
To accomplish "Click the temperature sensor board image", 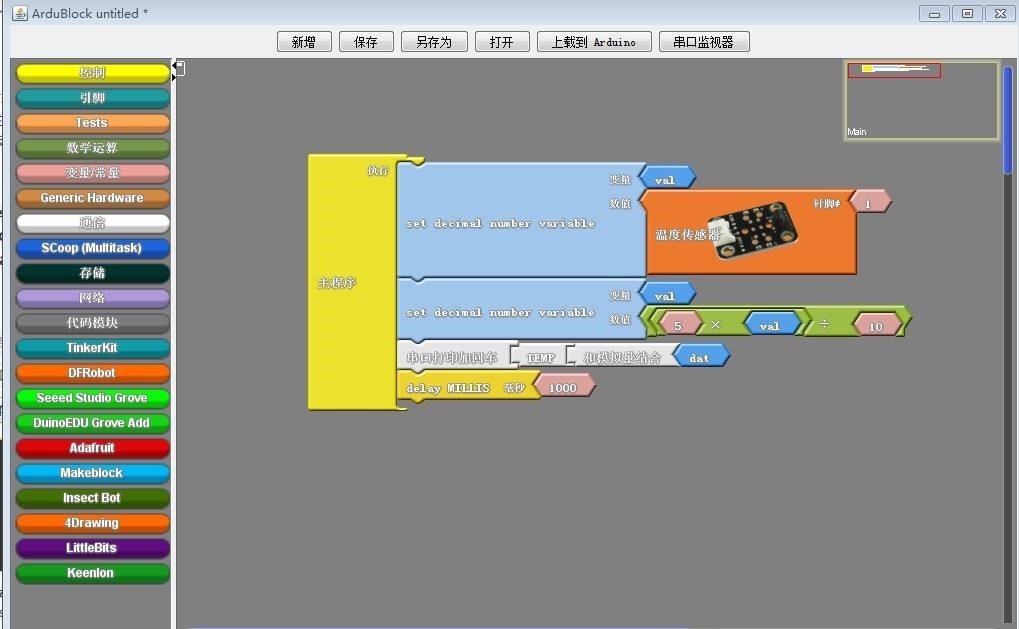I will click(754, 229).
